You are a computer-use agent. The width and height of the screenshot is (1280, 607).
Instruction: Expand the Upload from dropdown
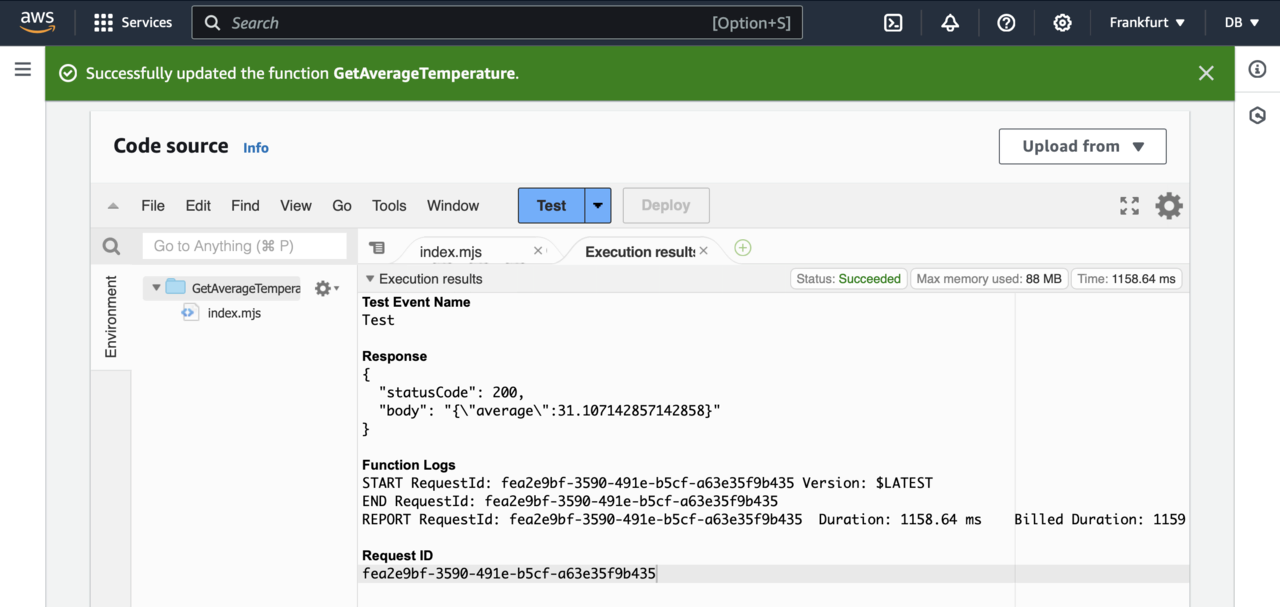(1082, 146)
